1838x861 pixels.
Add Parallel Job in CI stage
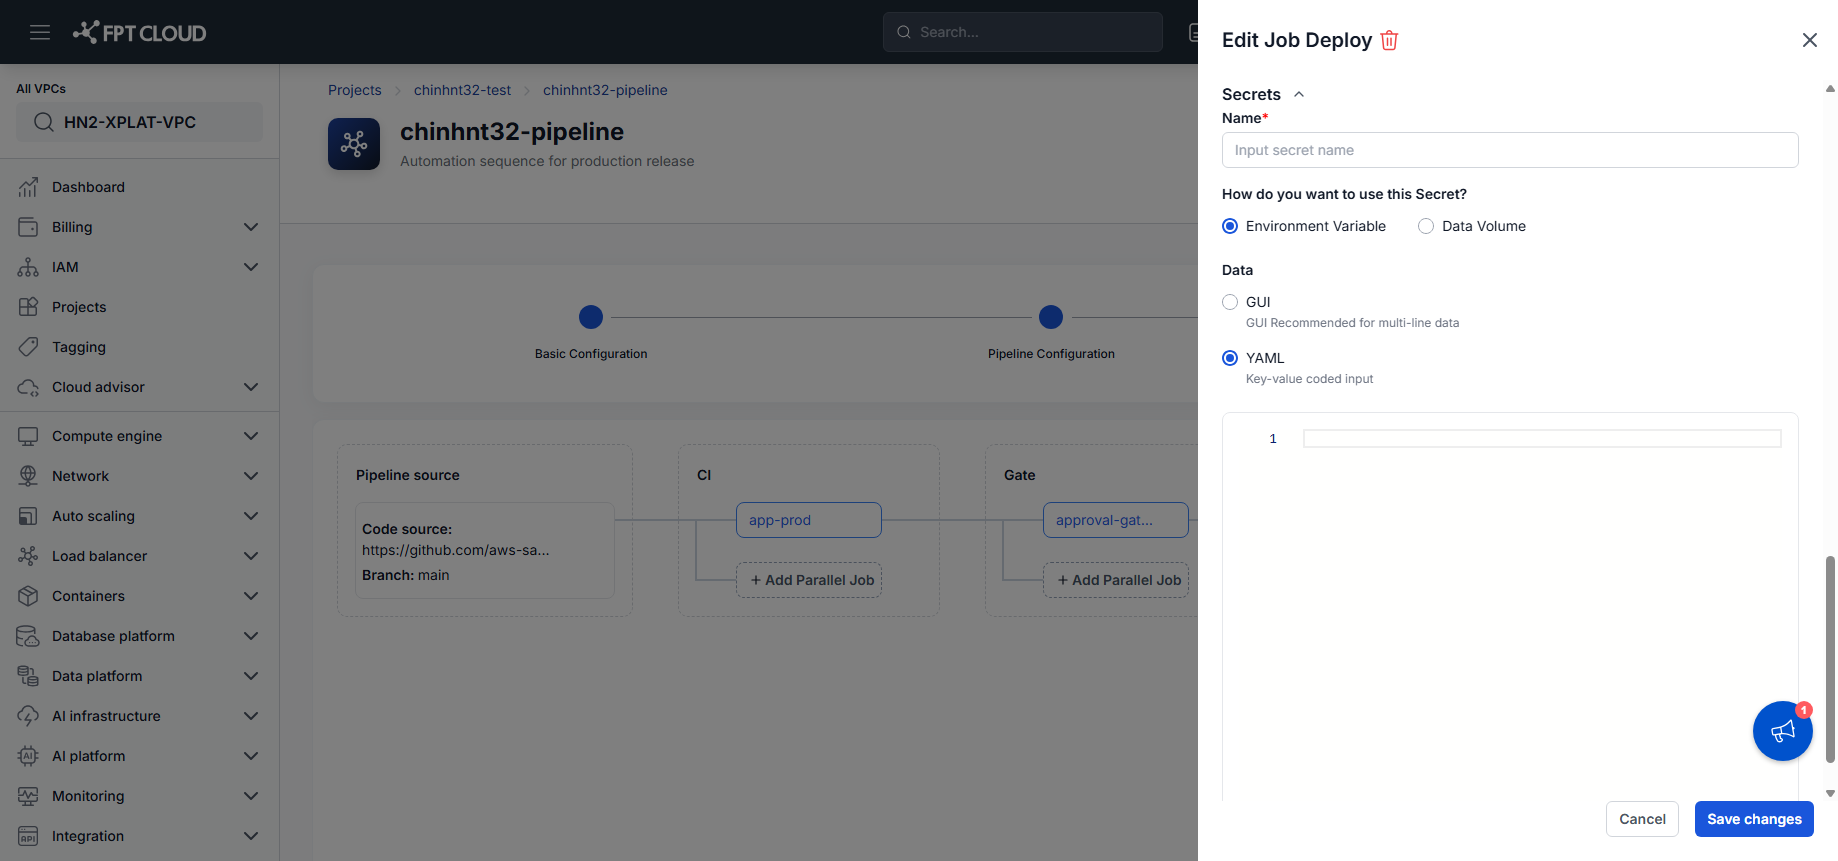coord(809,580)
